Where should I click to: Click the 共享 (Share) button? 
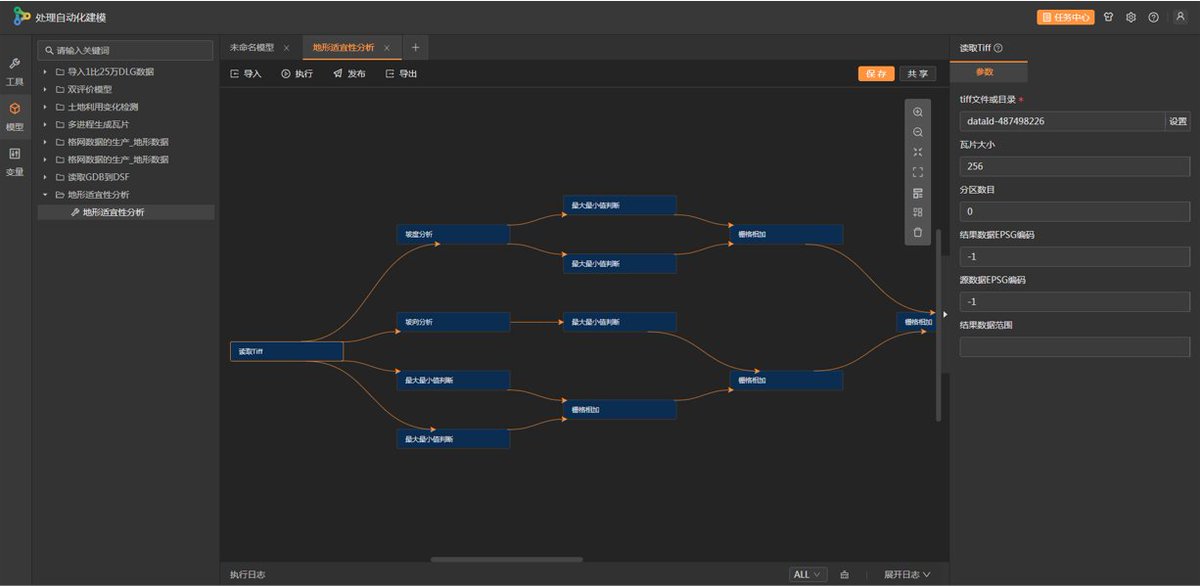[916, 72]
